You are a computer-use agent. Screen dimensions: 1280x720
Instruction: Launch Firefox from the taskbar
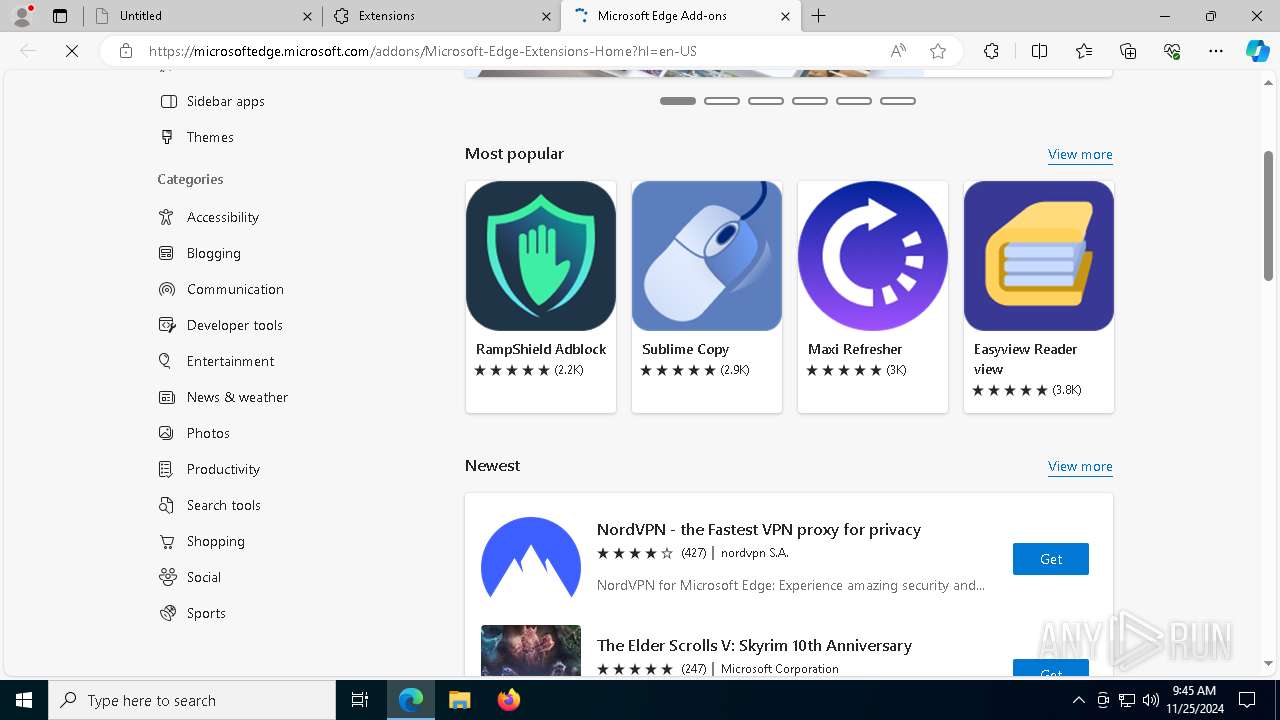pyautogui.click(x=509, y=700)
